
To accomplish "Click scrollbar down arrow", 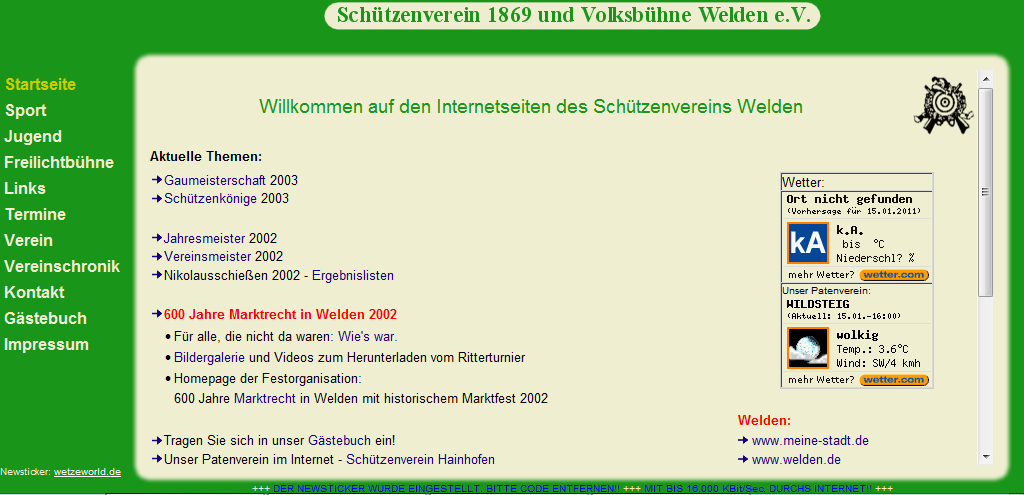I will (985, 454).
